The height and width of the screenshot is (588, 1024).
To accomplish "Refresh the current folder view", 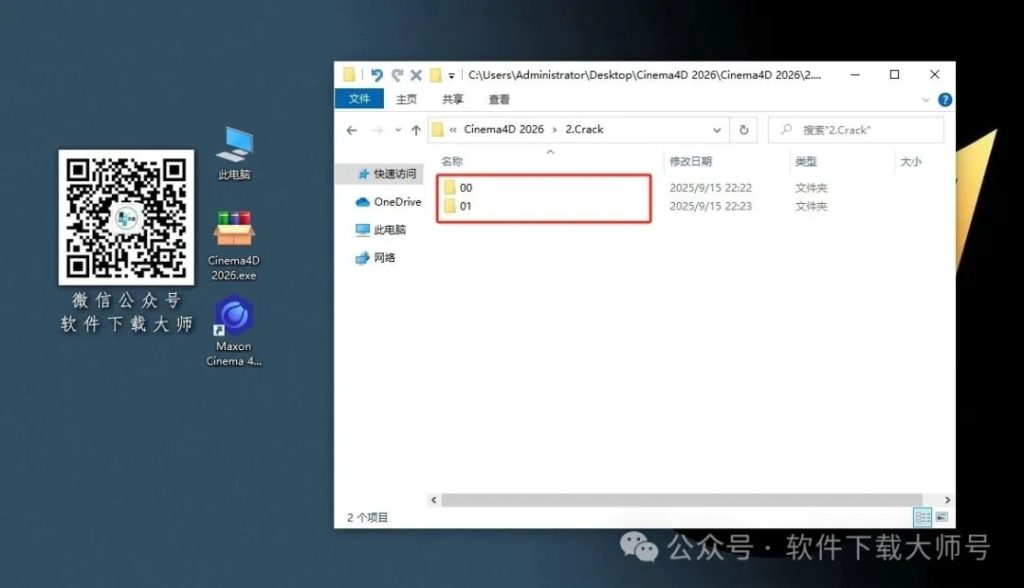I will click(x=743, y=130).
